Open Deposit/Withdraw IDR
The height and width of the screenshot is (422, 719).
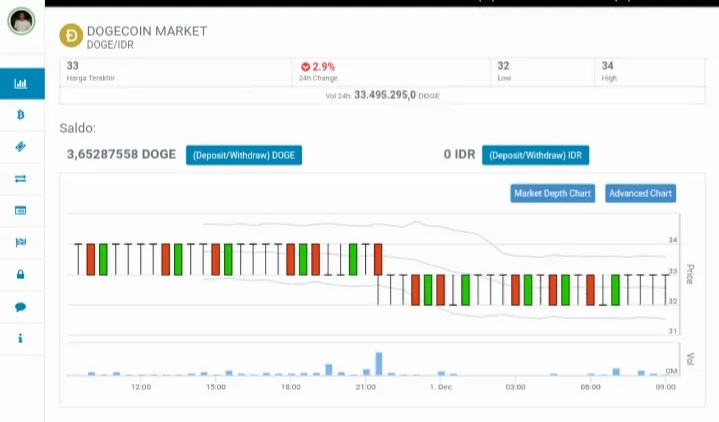[x=536, y=155]
